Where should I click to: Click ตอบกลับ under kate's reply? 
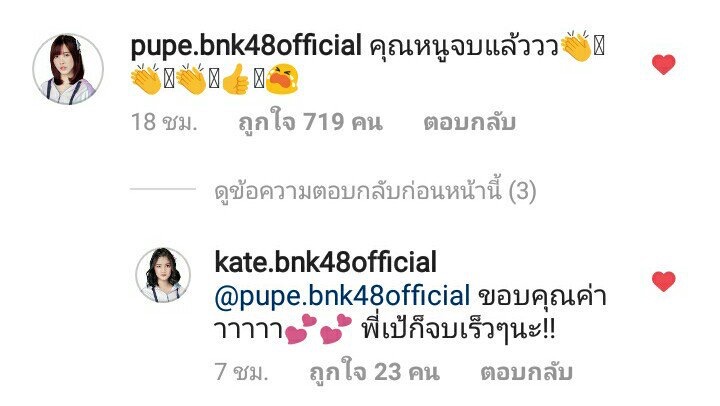(x=526, y=372)
